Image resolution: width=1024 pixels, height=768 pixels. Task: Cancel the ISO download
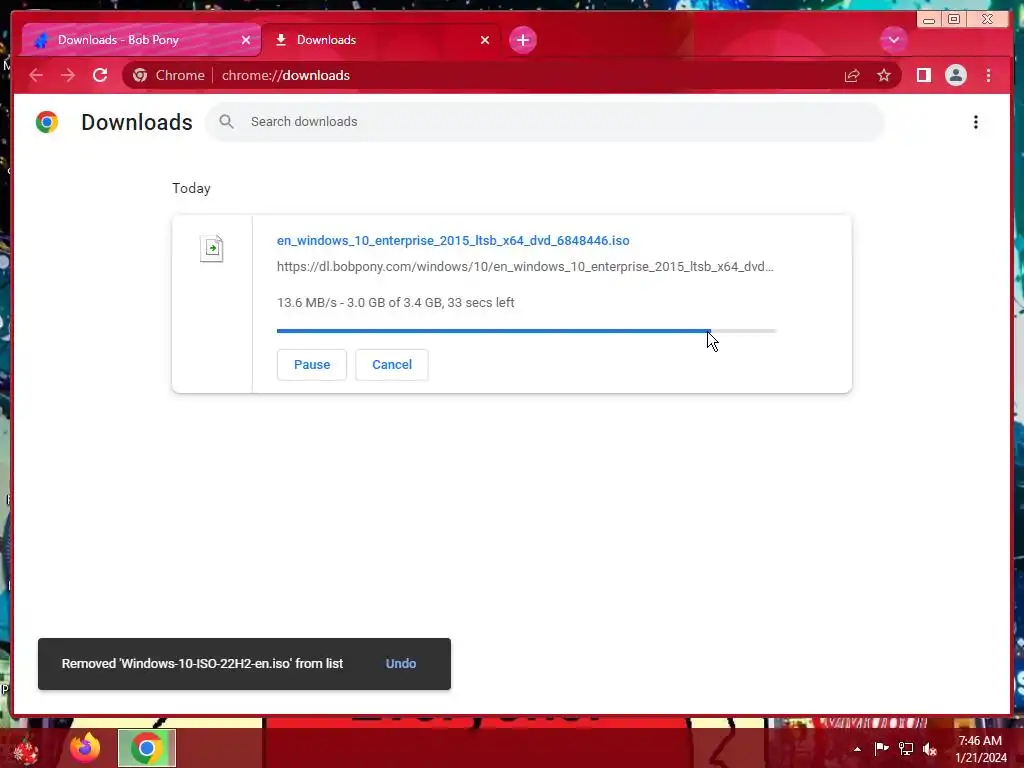click(392, 364)
